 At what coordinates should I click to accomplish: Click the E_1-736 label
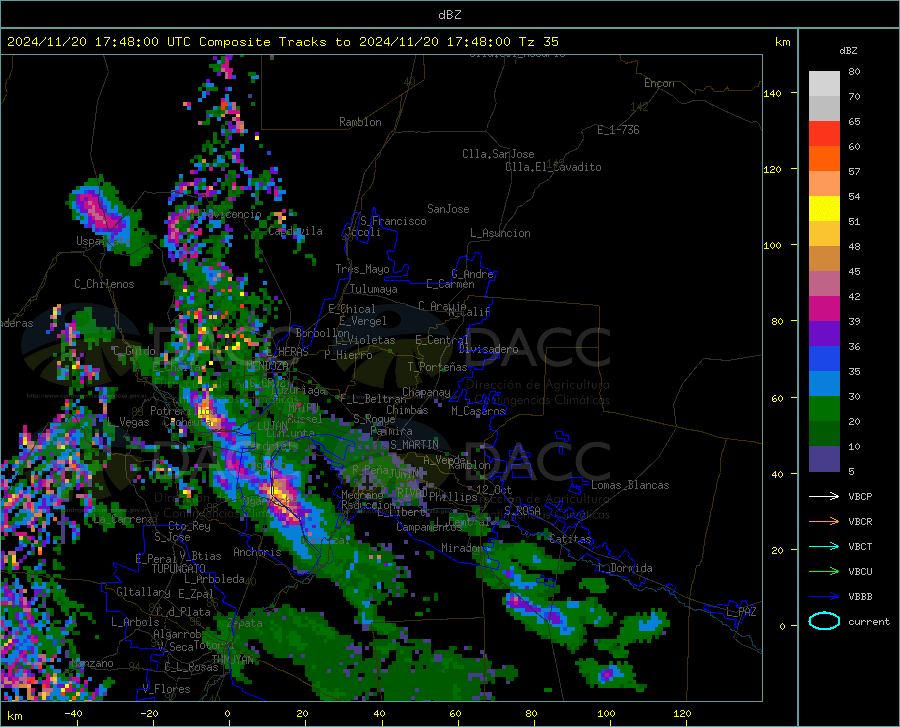[618, 130]
